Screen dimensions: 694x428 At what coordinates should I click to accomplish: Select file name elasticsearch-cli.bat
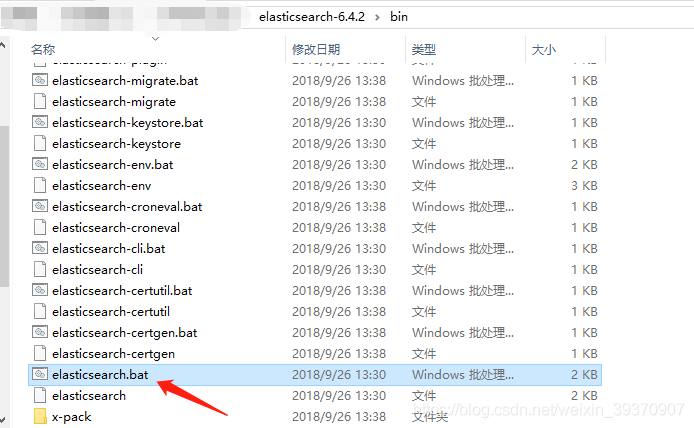pos(108,249)
